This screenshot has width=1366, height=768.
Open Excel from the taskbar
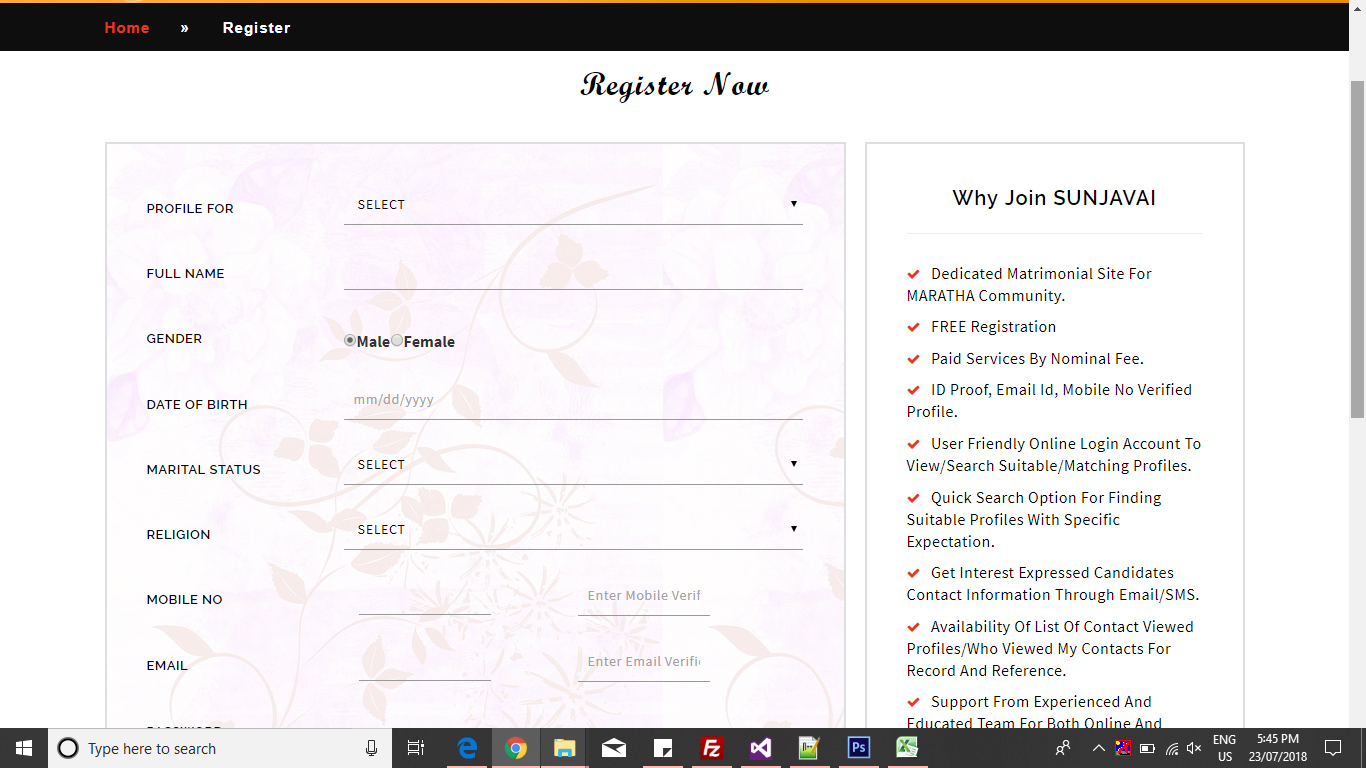[x=907, y=748]
